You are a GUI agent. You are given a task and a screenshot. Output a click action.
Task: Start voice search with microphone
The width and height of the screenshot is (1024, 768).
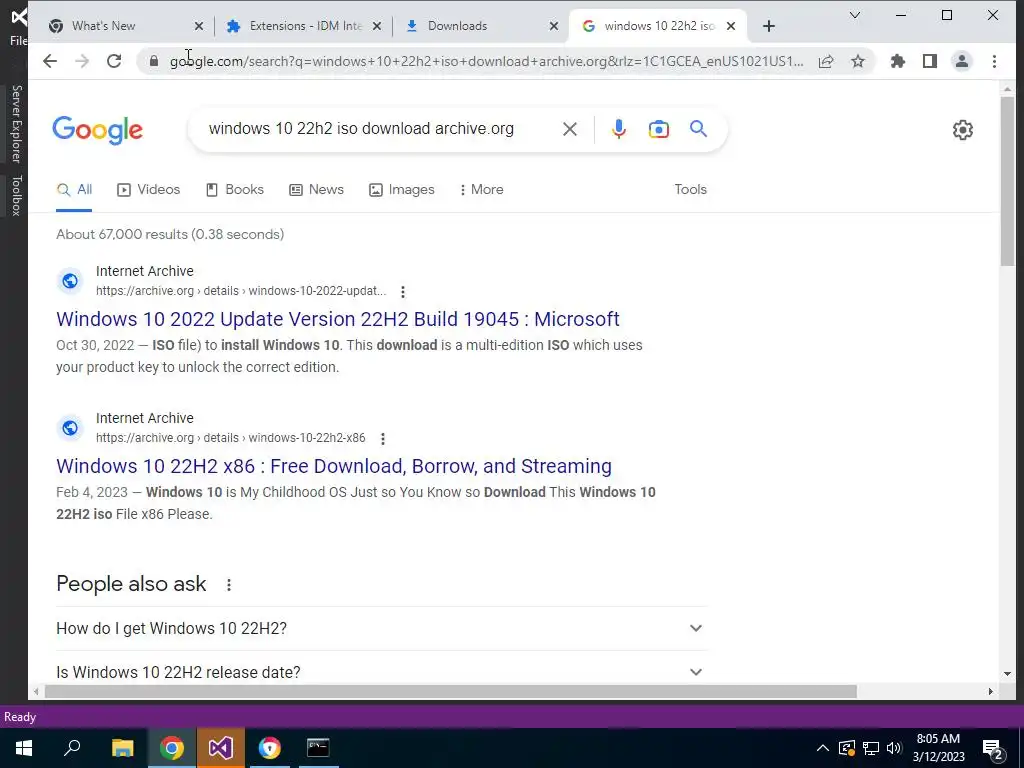pos(618,129)
